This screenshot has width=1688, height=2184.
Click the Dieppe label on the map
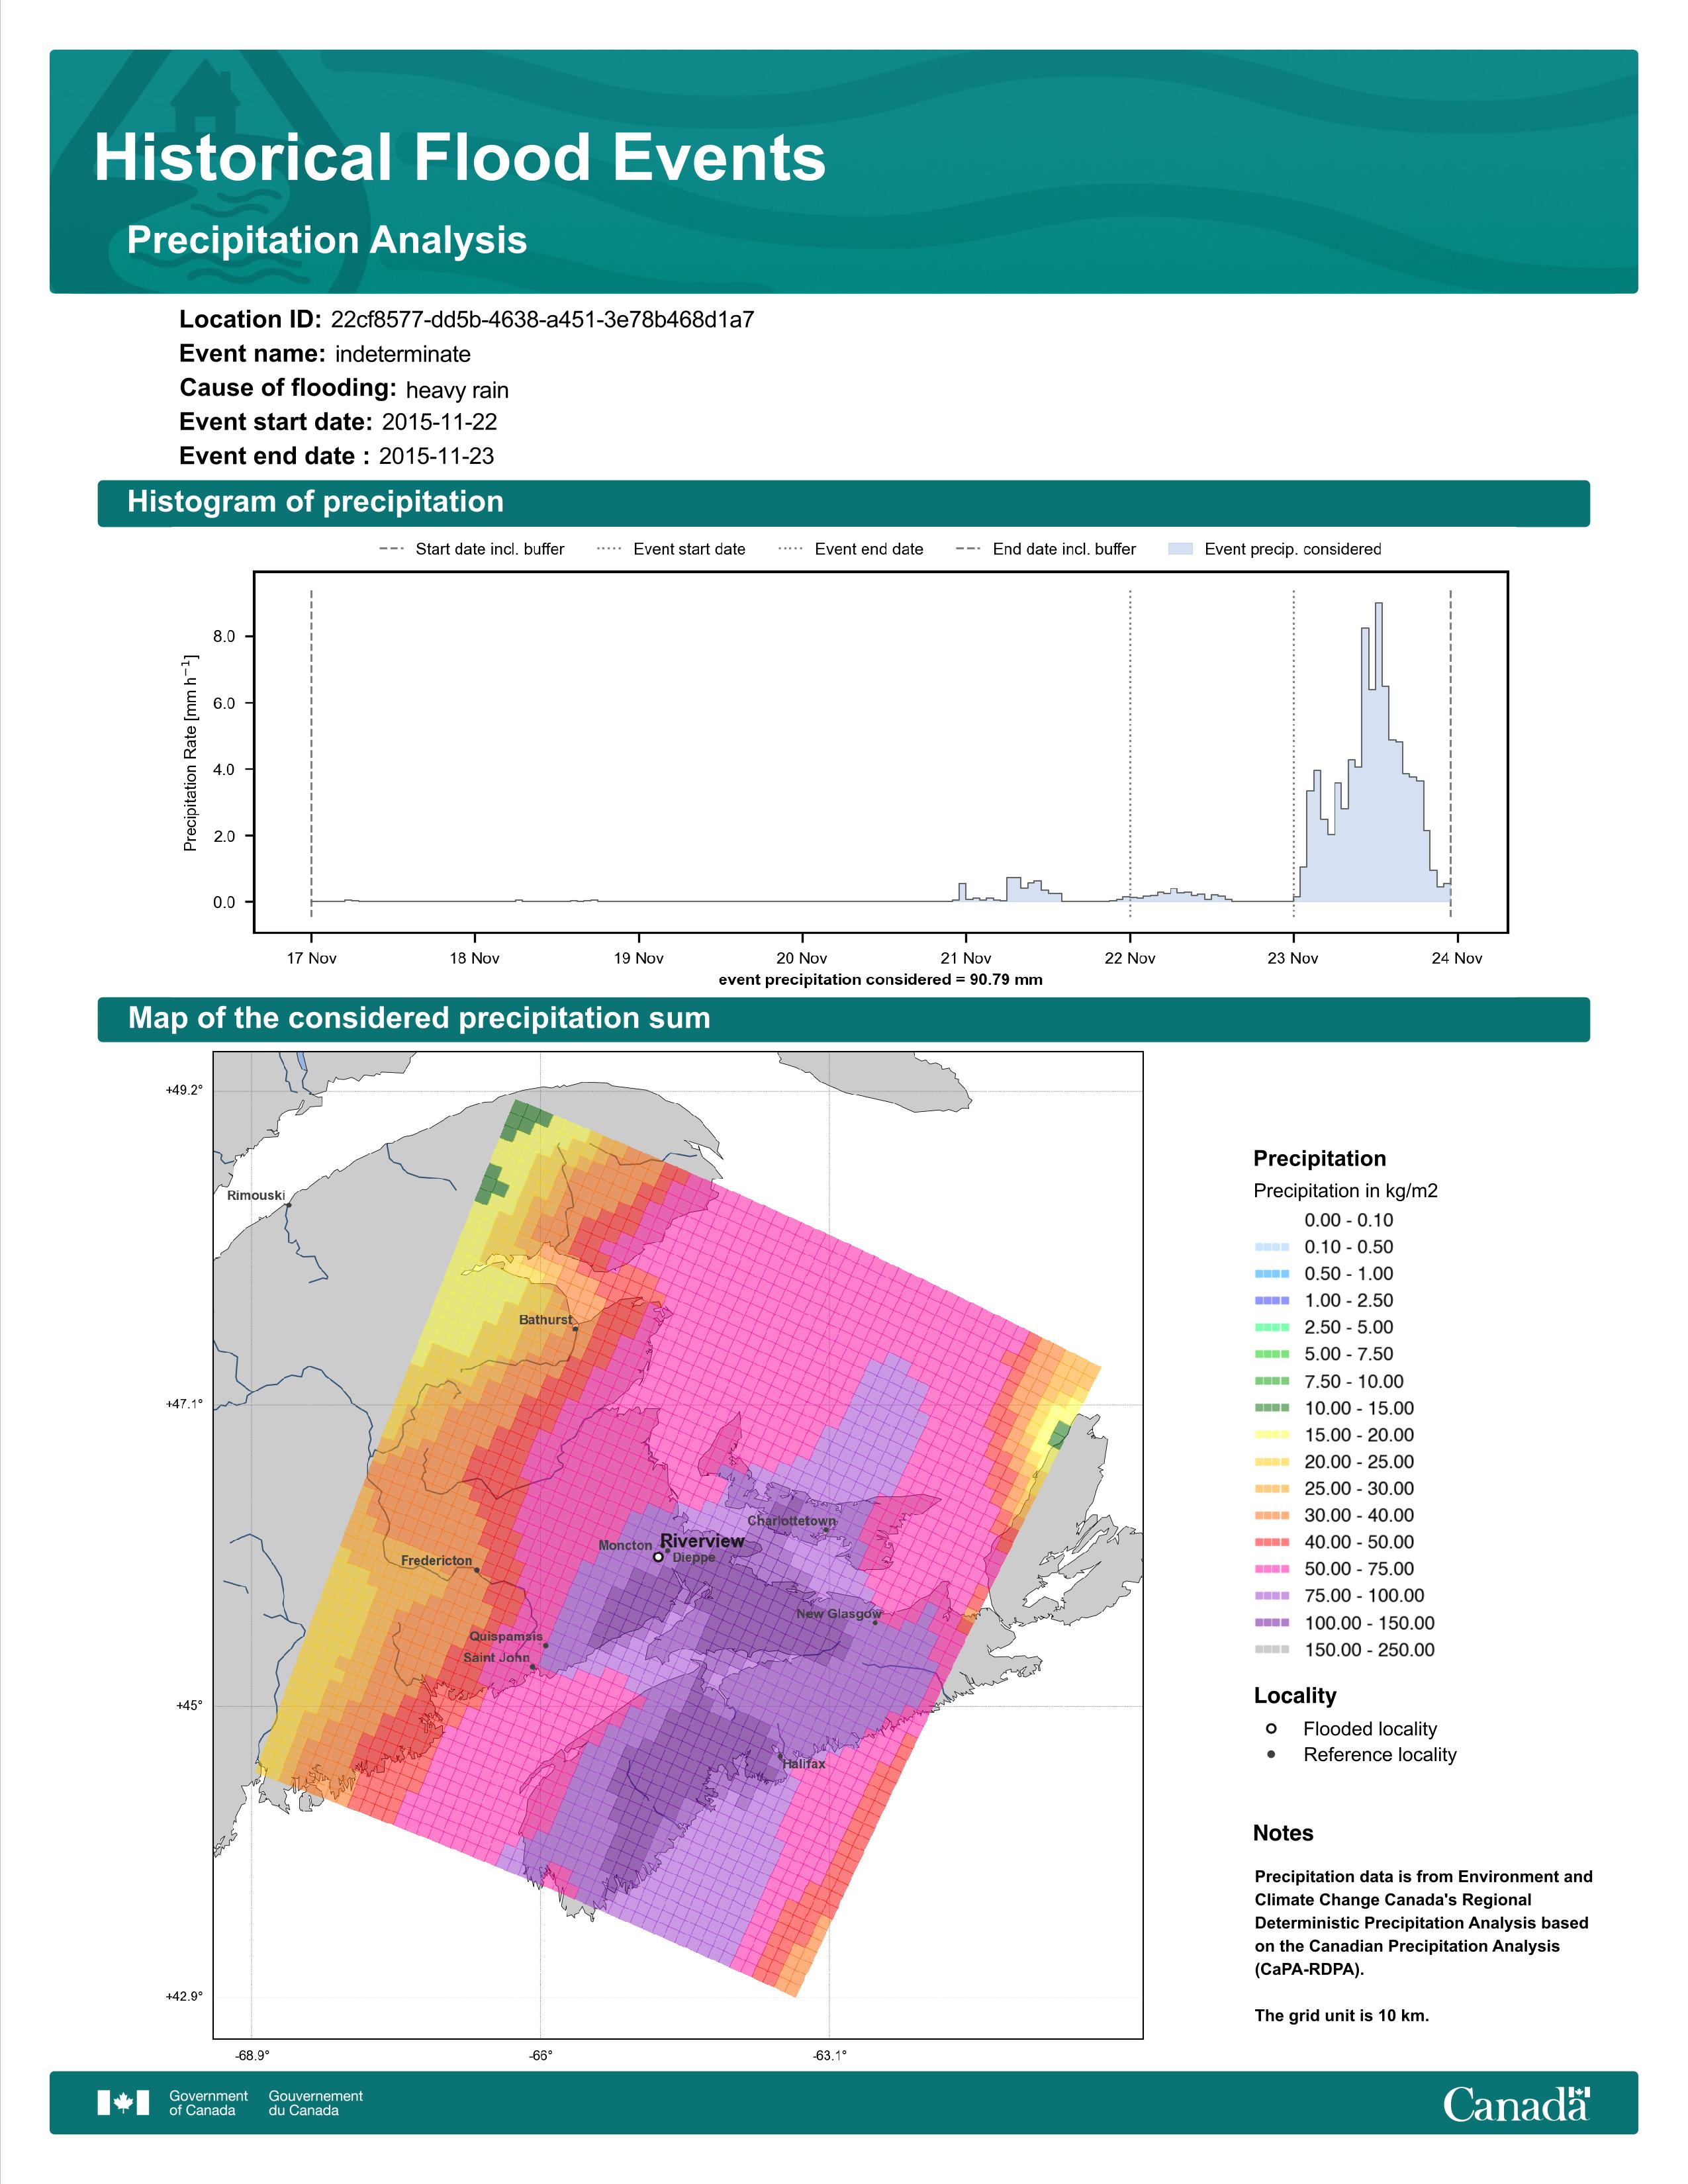[694, 1557]
